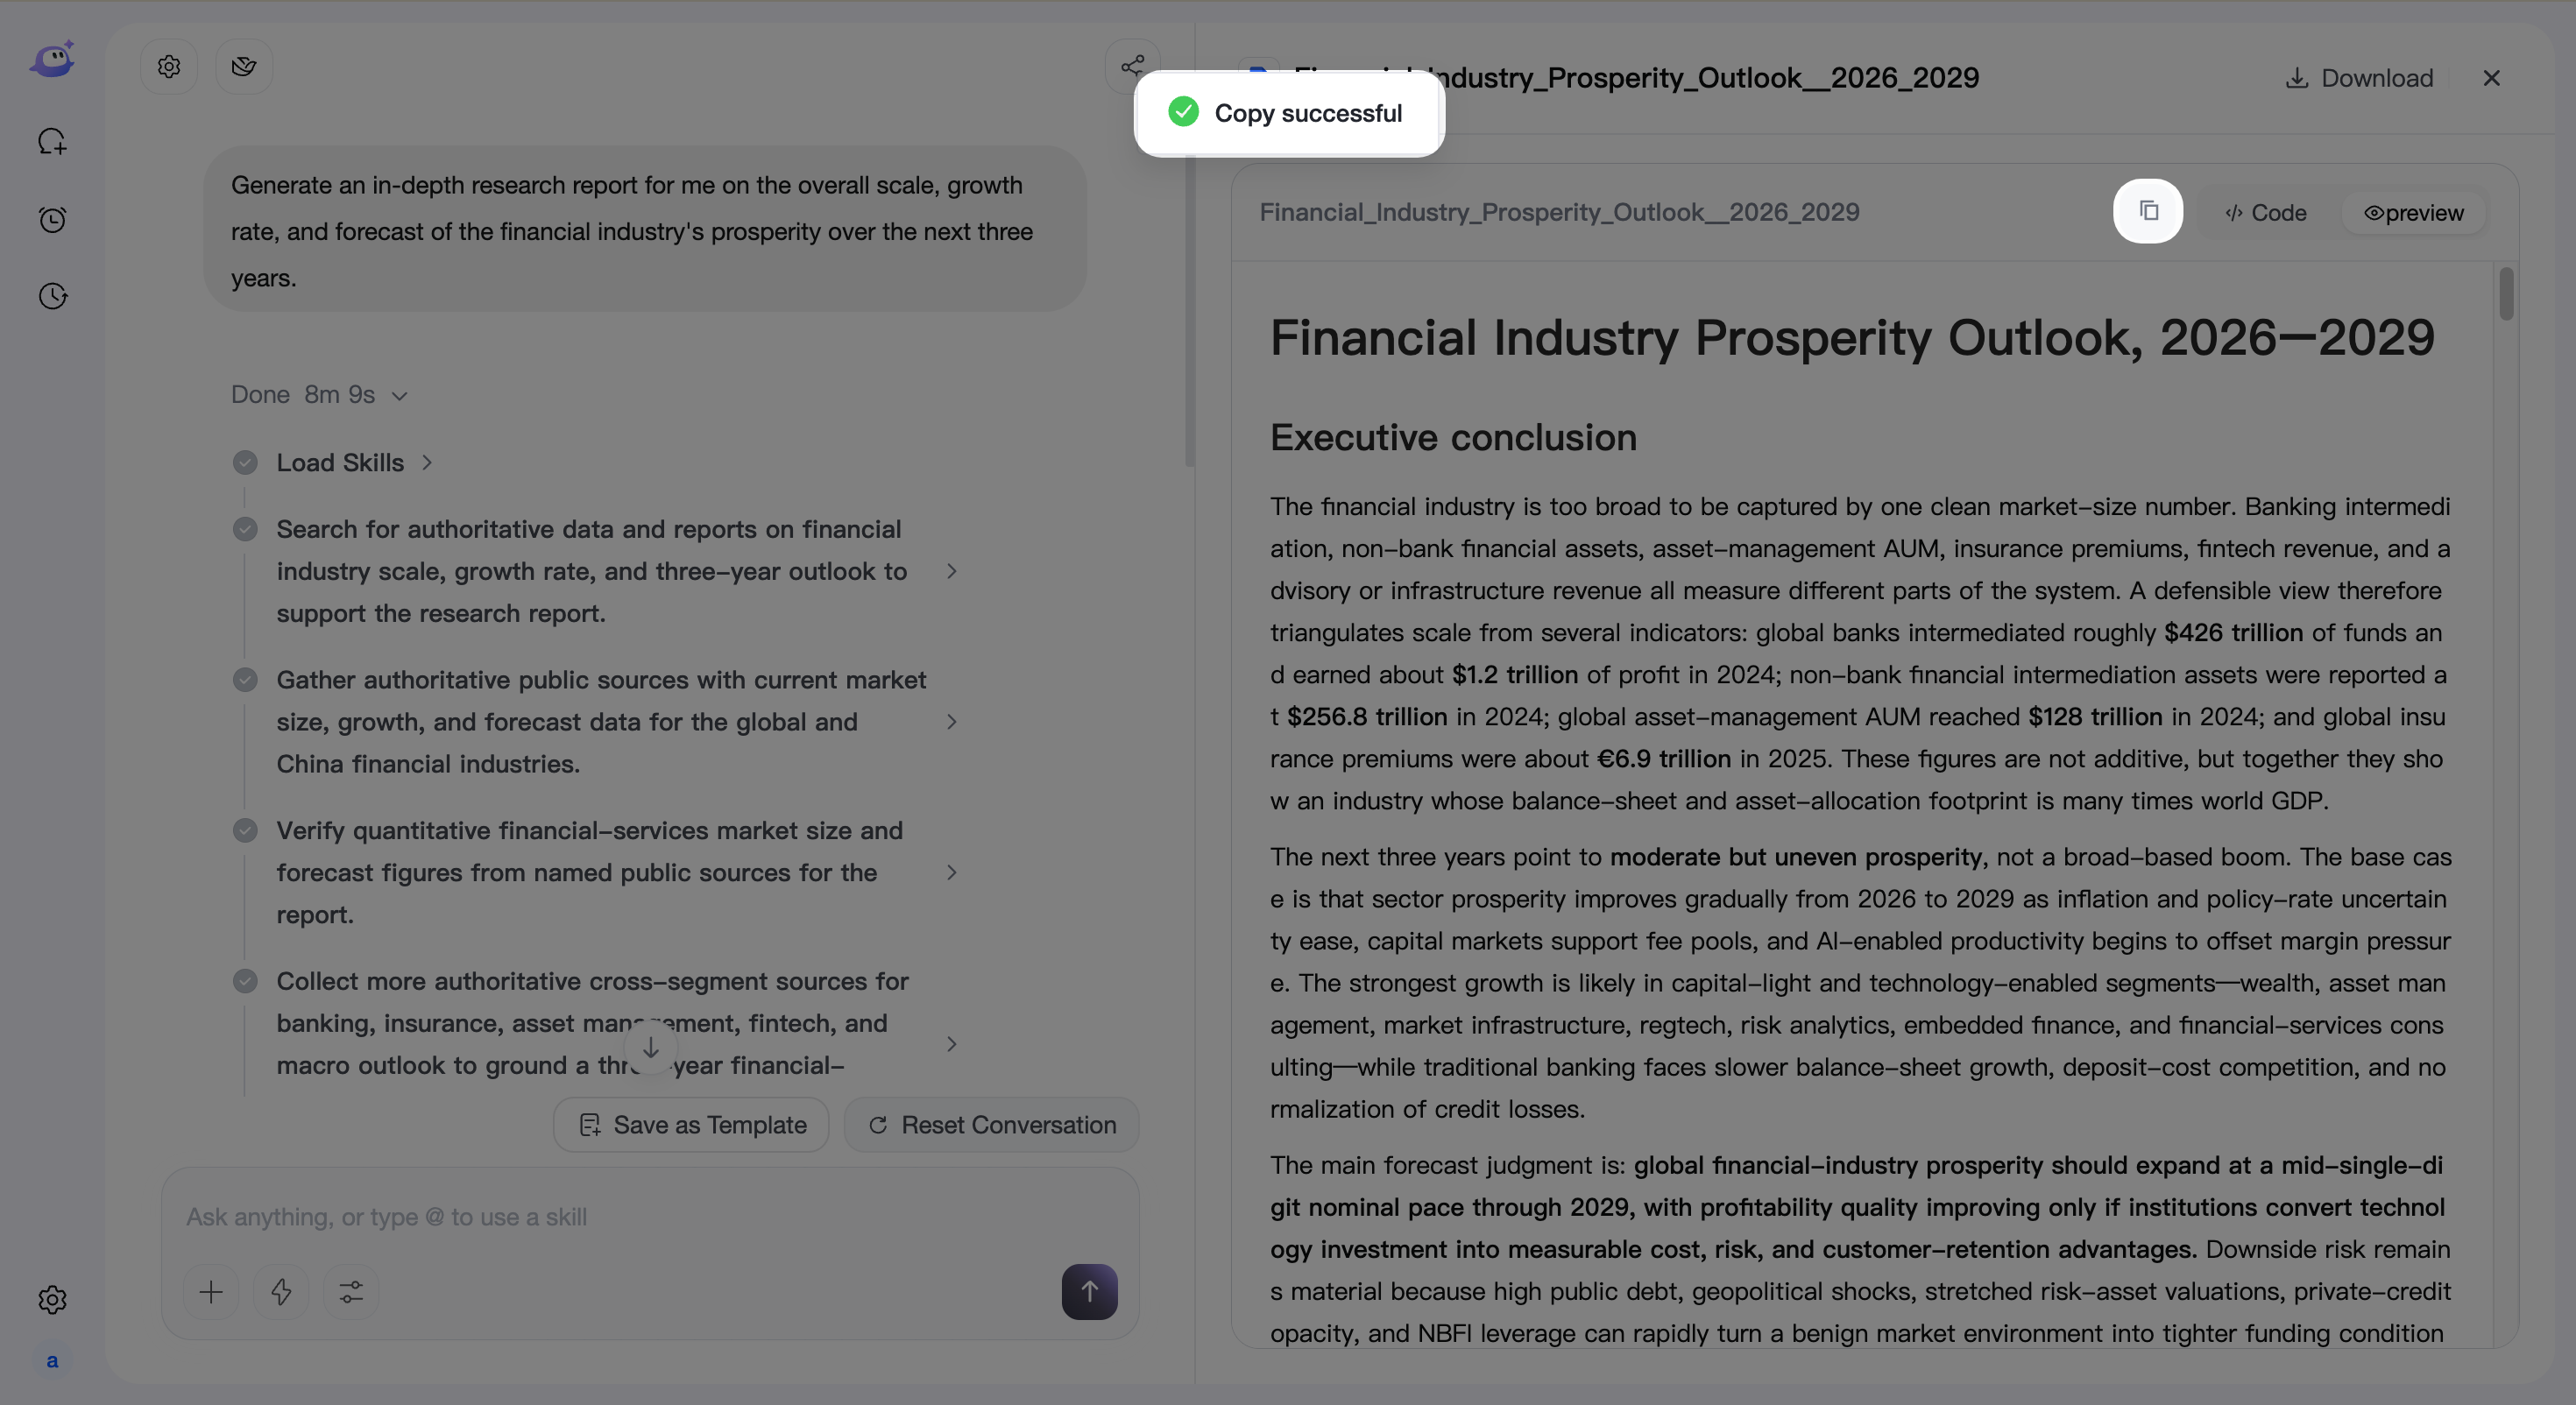Screen dimensions: 2576x1405
Task: Click the new chat icon in sidebar
Action: tap(52, 141)
